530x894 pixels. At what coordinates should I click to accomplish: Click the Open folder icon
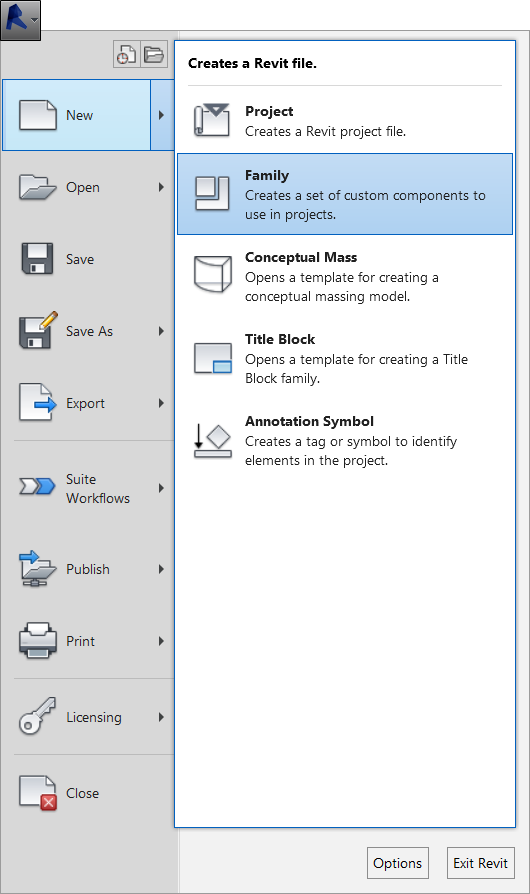click(x=38, y=187)
